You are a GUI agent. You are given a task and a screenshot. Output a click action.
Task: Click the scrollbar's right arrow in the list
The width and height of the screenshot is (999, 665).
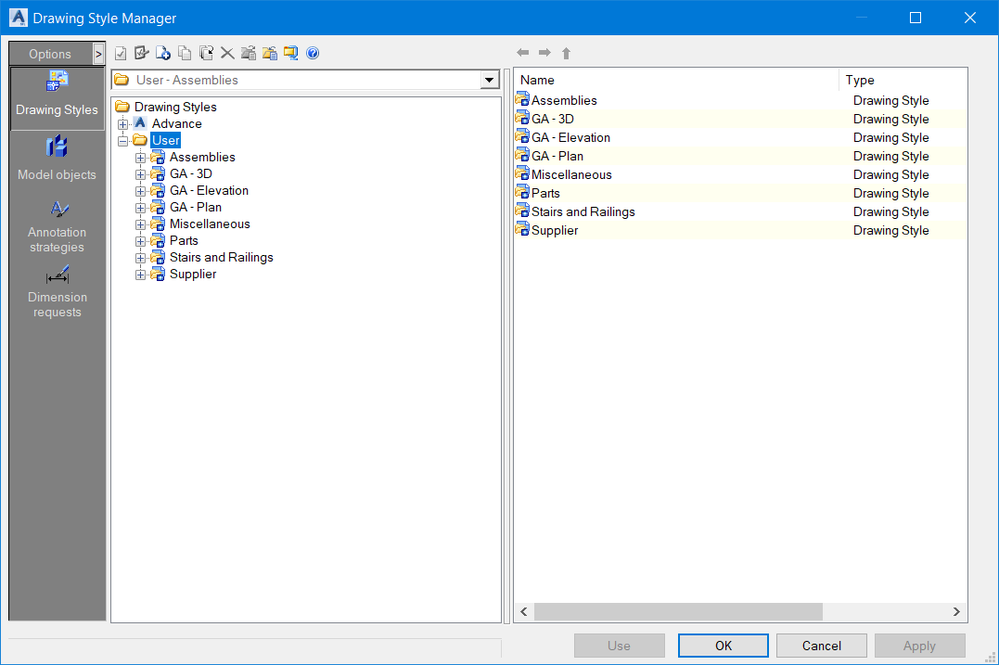956,611
